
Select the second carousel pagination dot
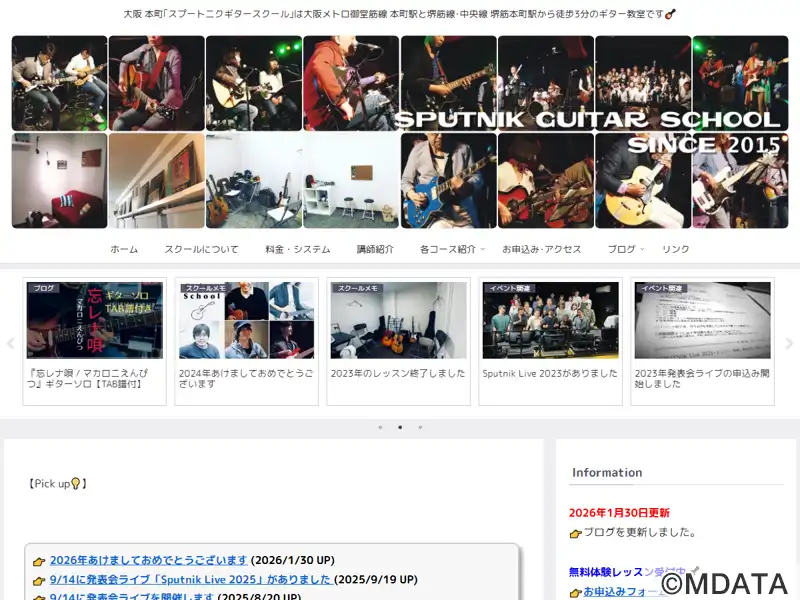coord(400,427)
